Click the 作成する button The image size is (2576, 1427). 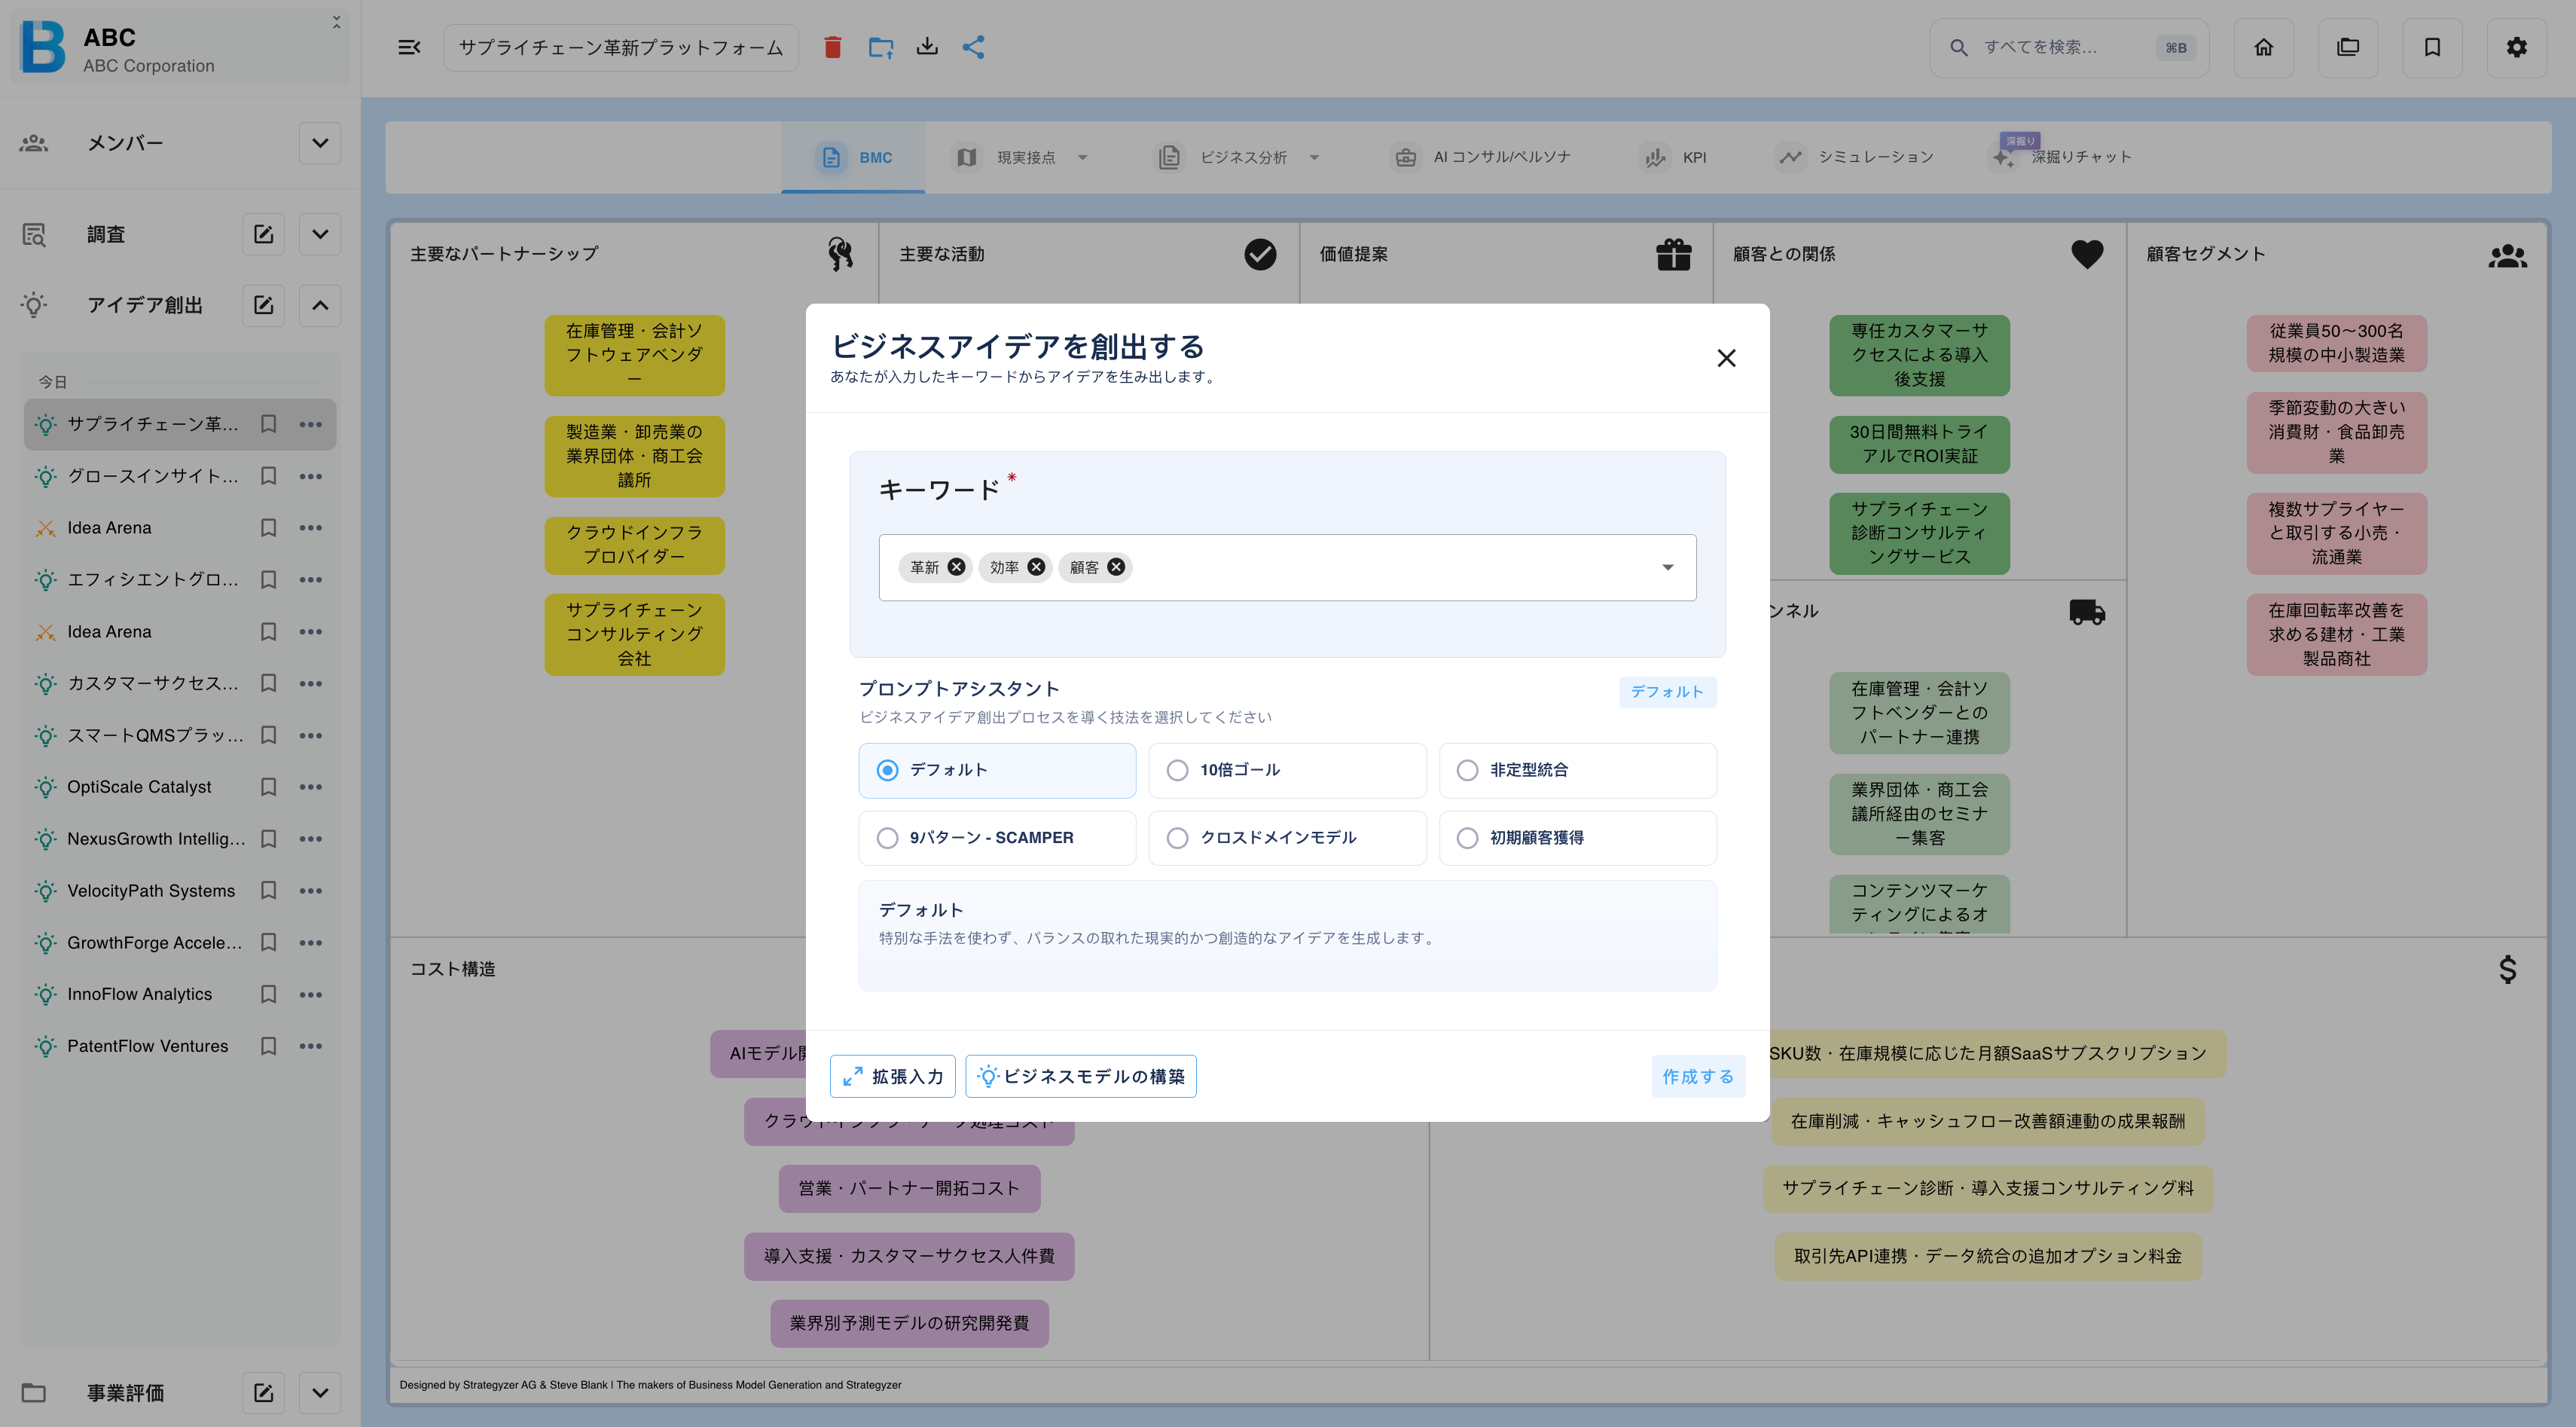[1697, 1076]
